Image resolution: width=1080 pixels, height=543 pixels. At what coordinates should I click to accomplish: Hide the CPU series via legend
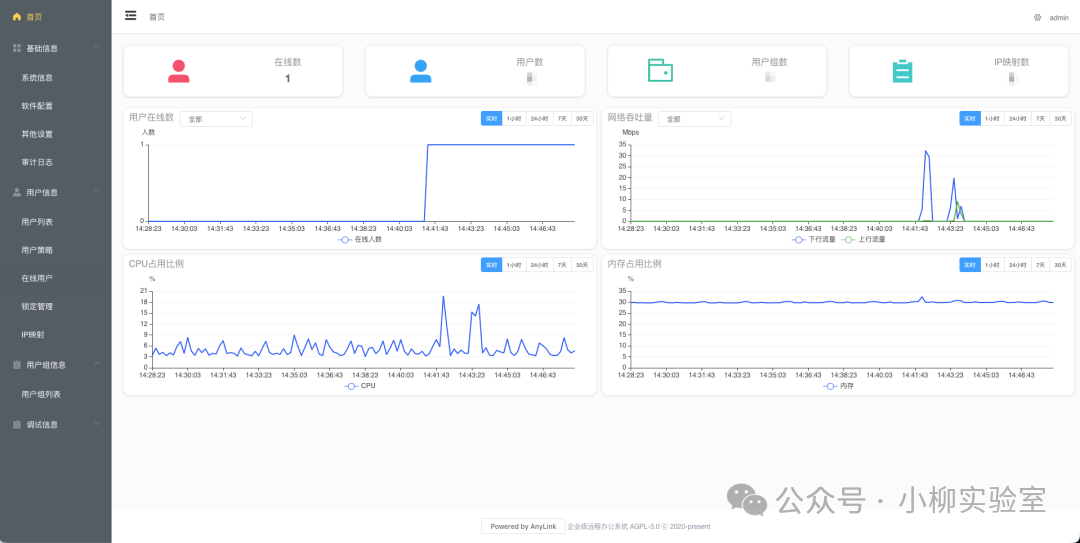pyautogui.click(x=360, y=385)
